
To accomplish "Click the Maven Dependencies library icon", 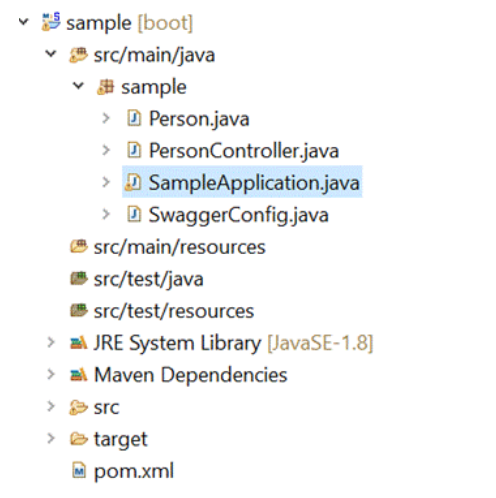I will [79, 375].
